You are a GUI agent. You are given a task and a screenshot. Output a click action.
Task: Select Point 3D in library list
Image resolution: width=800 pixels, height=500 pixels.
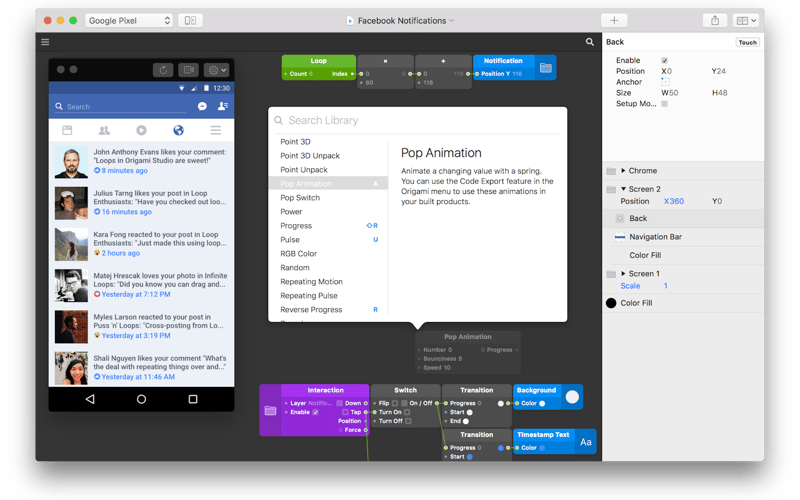pos(329,142)
